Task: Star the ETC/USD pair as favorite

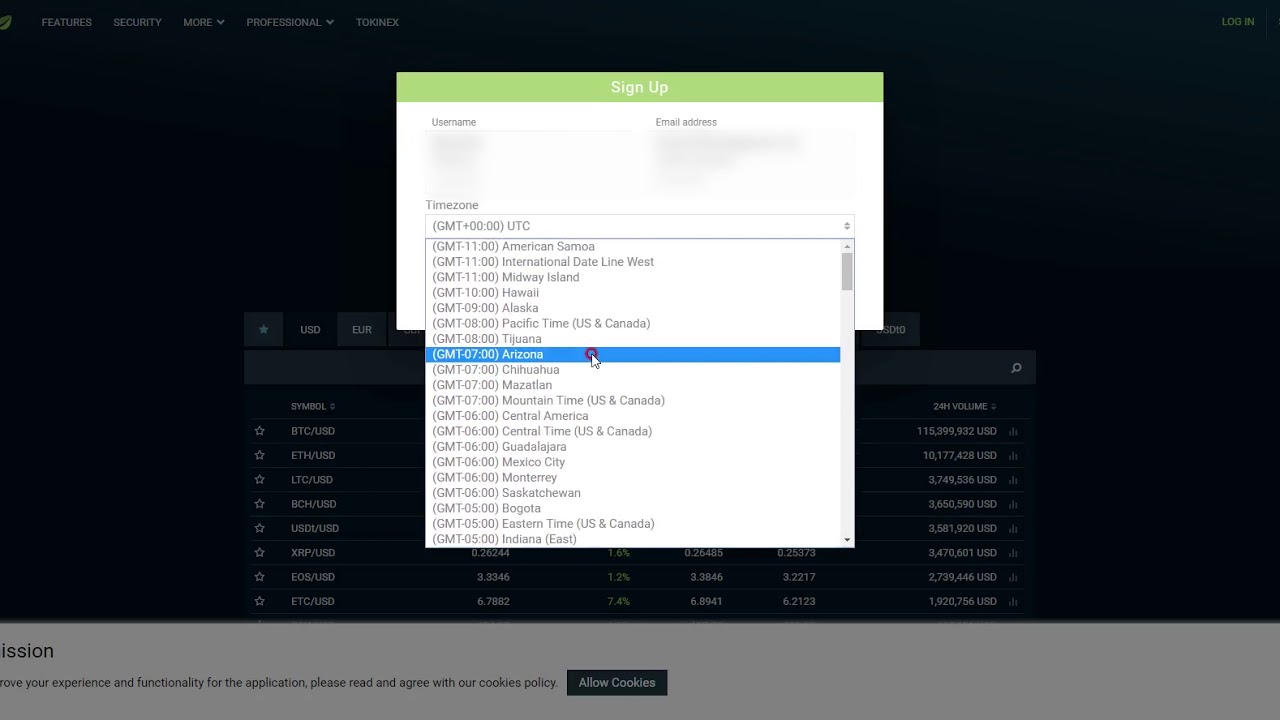Action: [x=260, y=601]
